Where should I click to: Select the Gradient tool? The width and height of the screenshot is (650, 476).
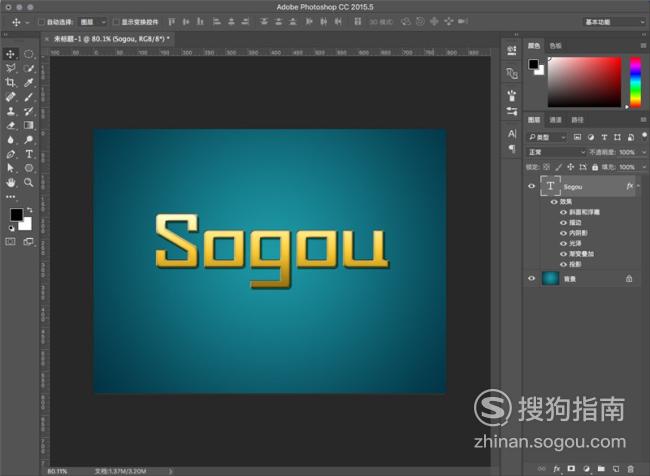click(x=28, y=125)
